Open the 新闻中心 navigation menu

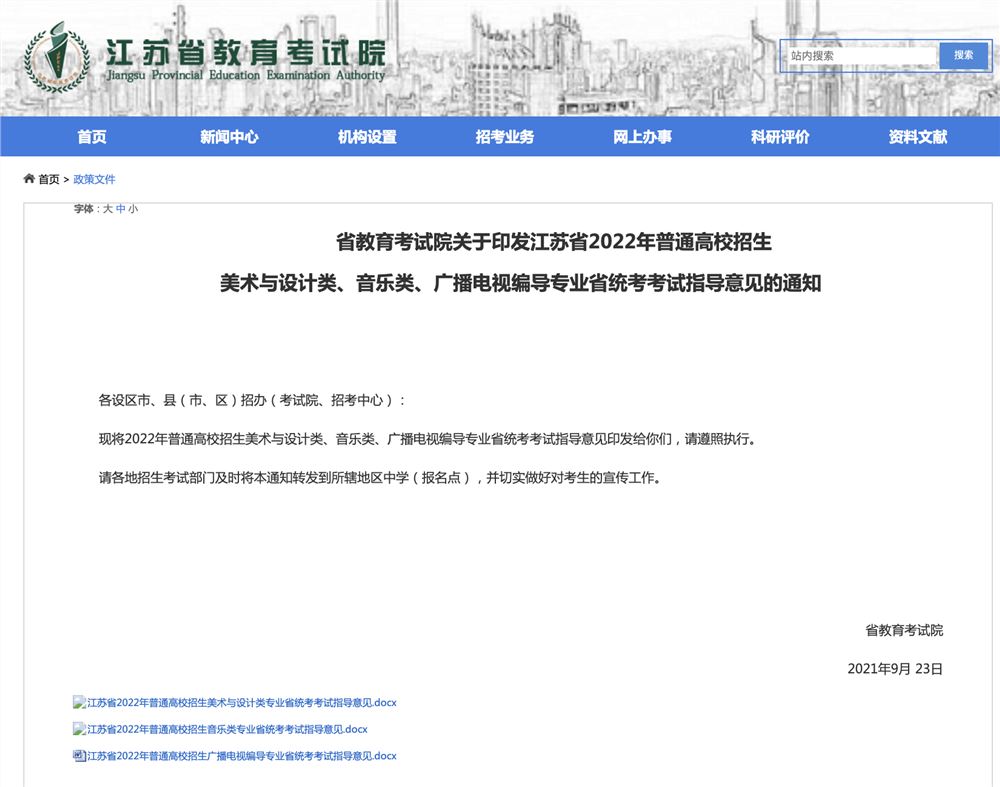230,136
